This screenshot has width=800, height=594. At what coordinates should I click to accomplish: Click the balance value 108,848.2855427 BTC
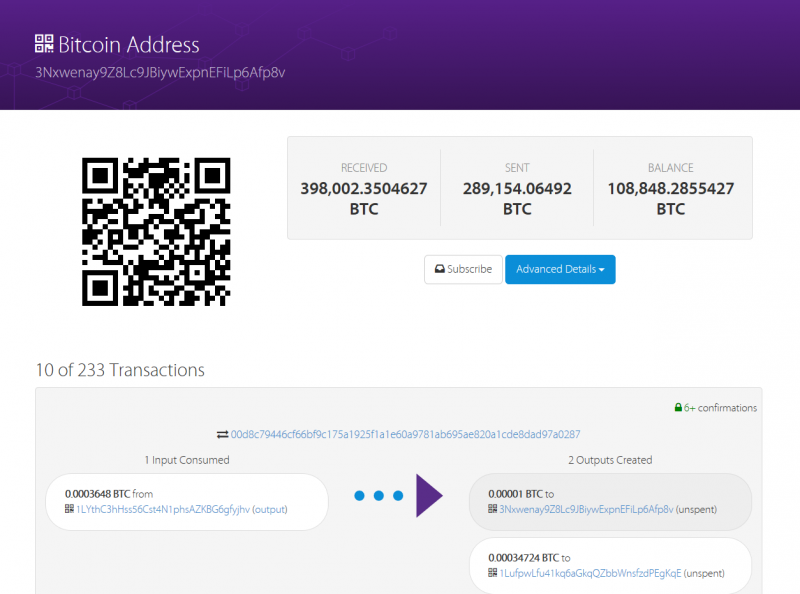[670, 199]
